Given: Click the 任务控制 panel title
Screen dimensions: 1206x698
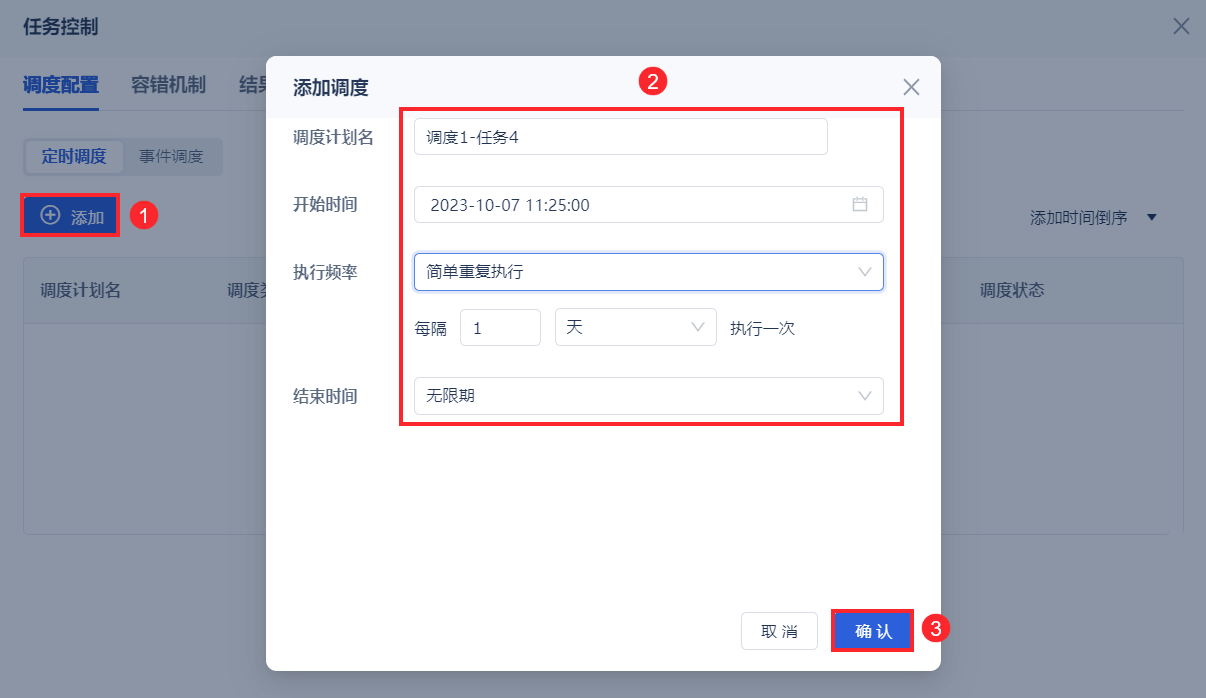Looking at the screenshot, I should click(x=61, y=27).
